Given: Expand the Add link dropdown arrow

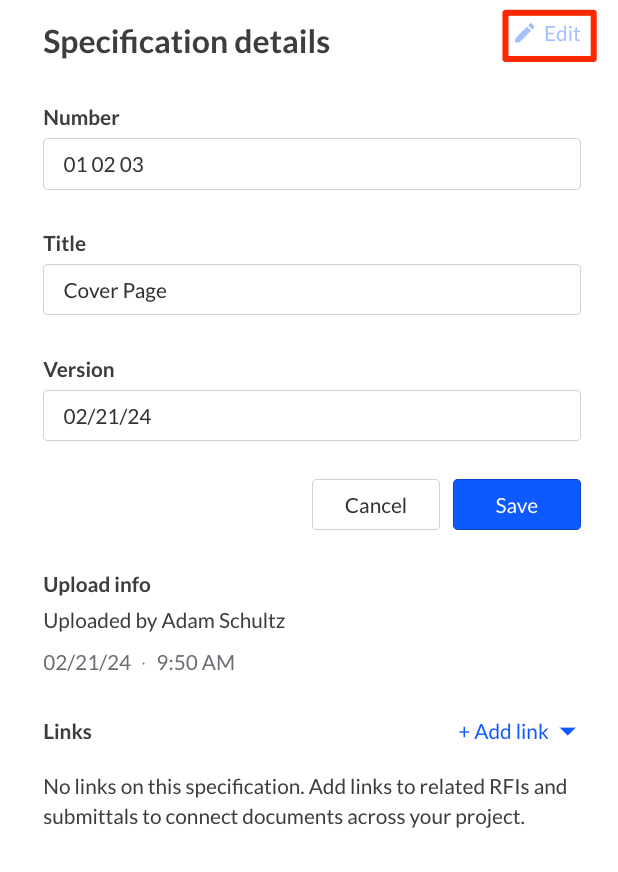Looking at the screenshot, I should coord(568,732).
